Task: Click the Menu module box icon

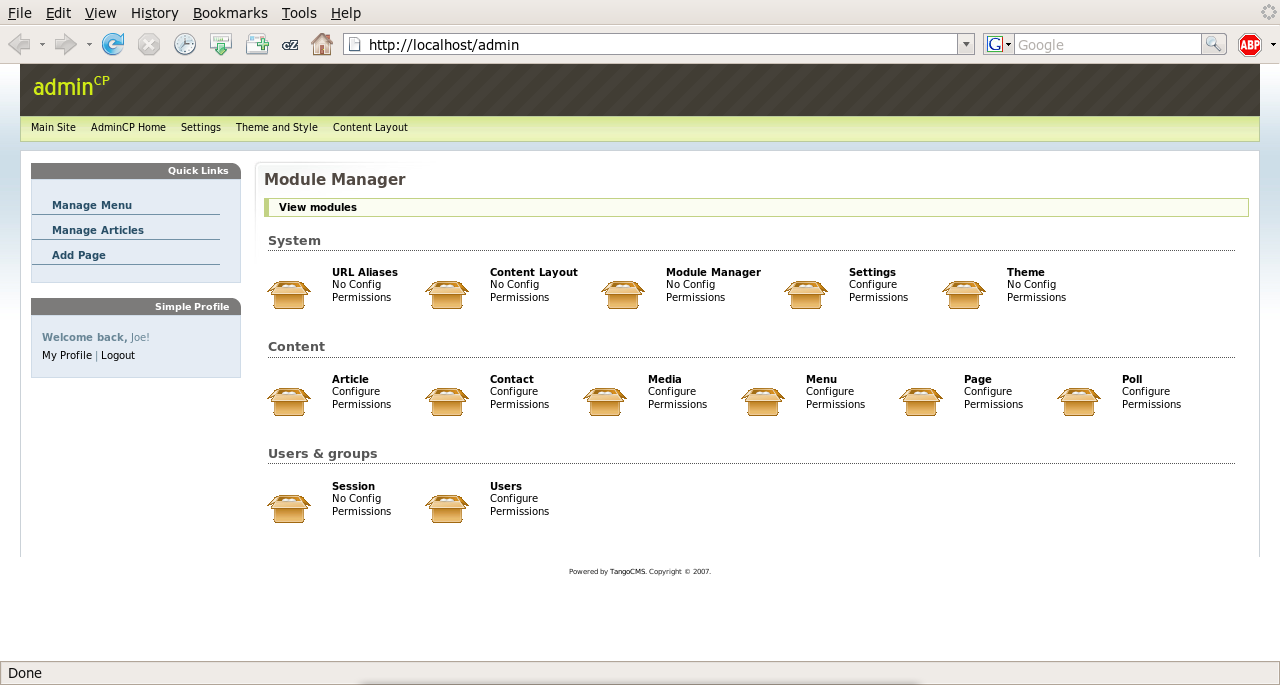Action: coord(763,401)
